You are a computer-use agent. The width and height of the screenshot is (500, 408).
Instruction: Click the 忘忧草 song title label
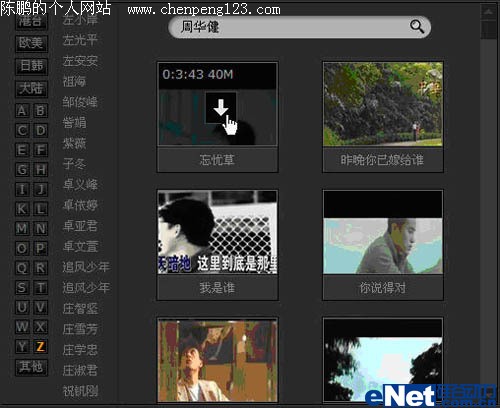217,160
